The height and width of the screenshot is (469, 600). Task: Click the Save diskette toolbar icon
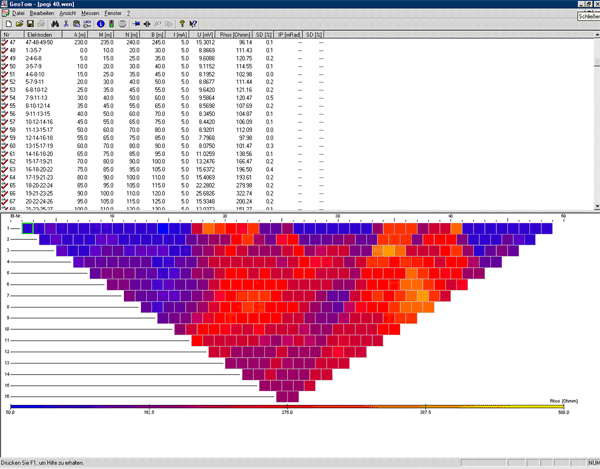[x=30, y=23]
